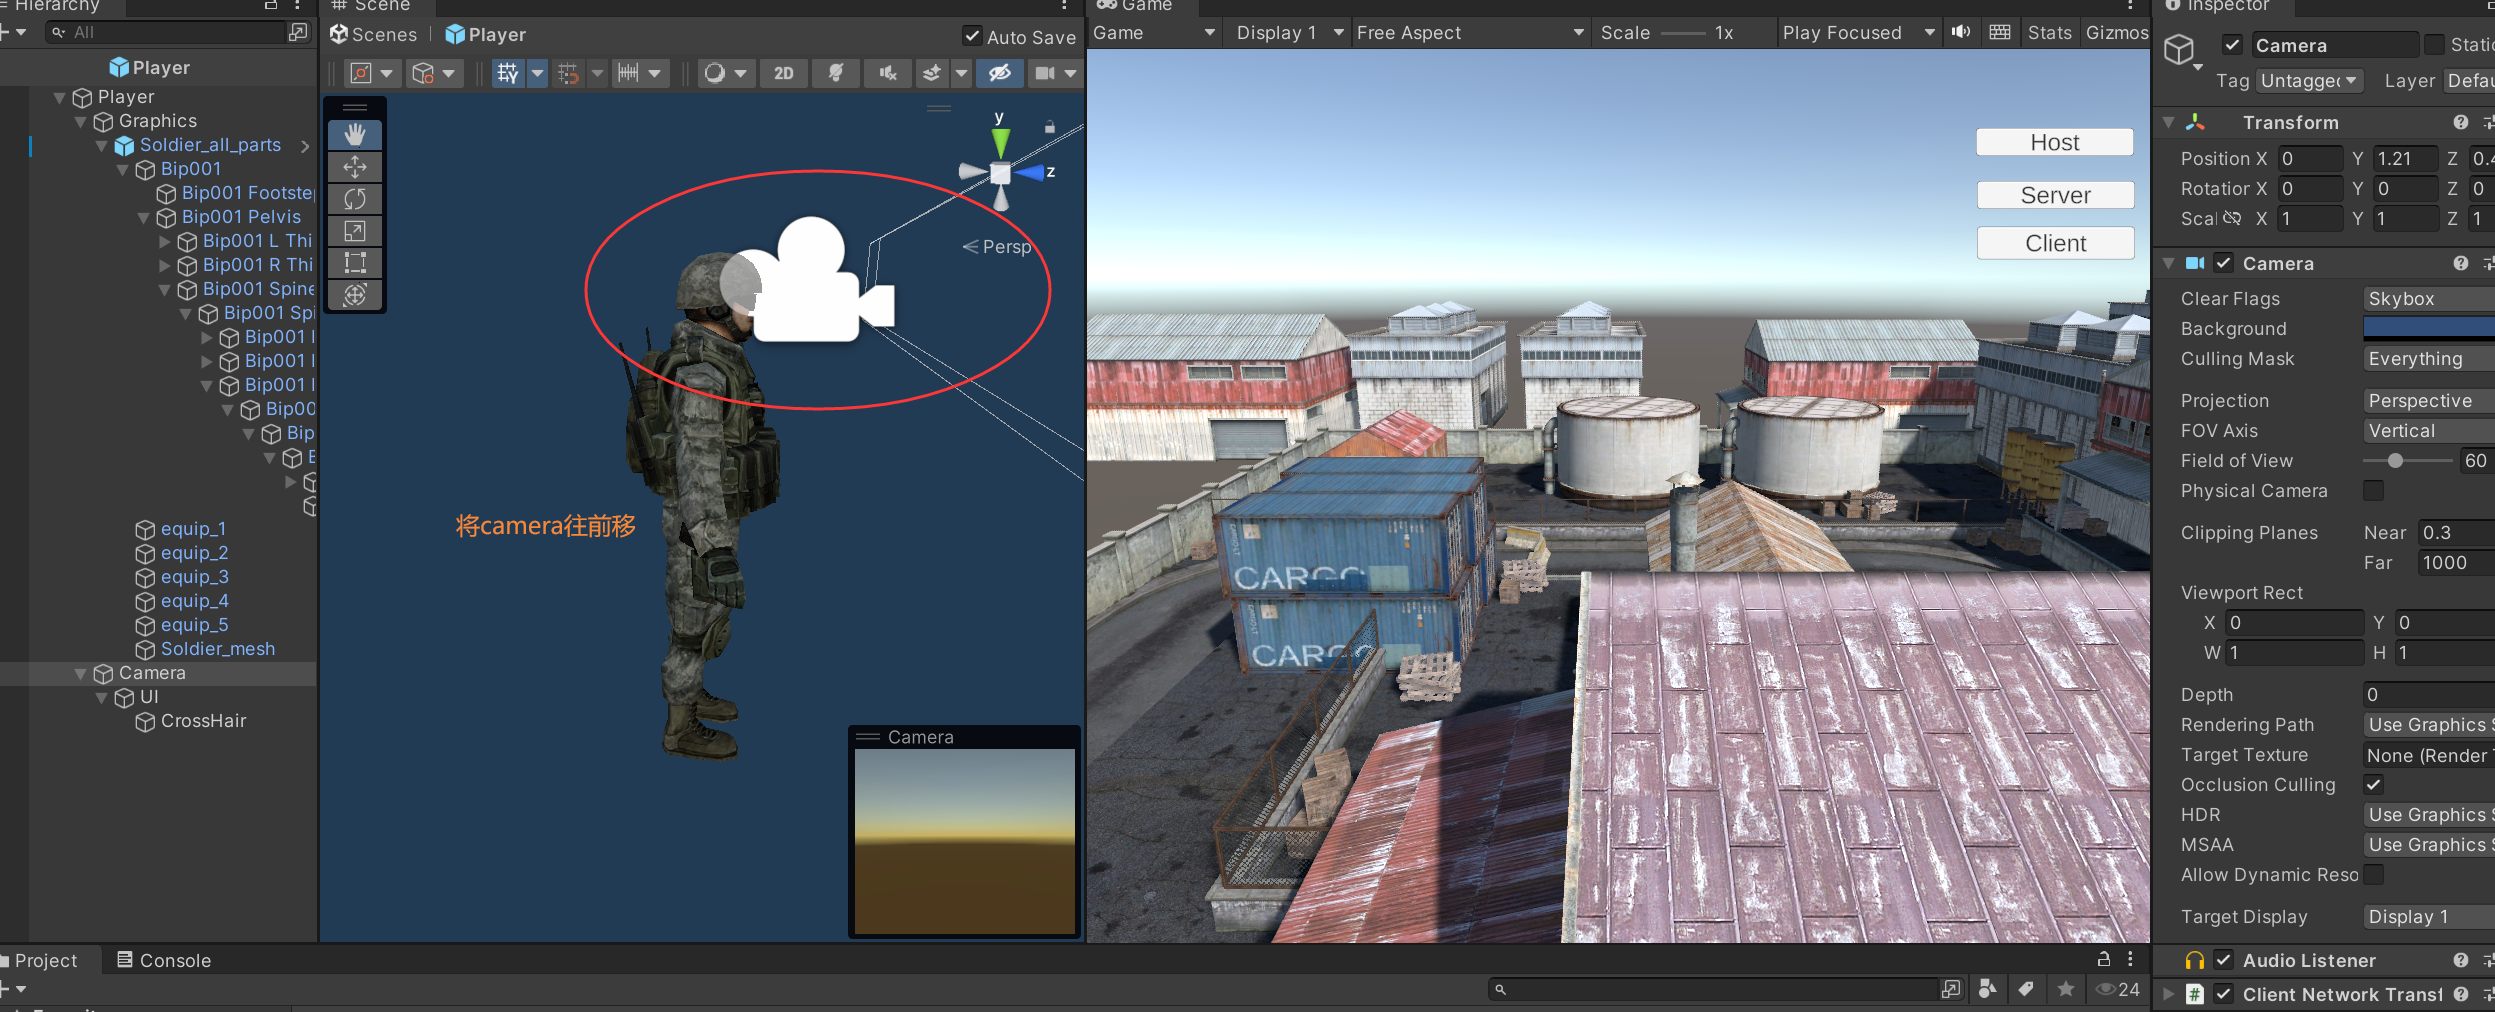Image resolution: width=2495 pixels, height=1012 pixels.
Task: Toggle scene effects (skybox/fog) icon
Action: pos(932,73)
